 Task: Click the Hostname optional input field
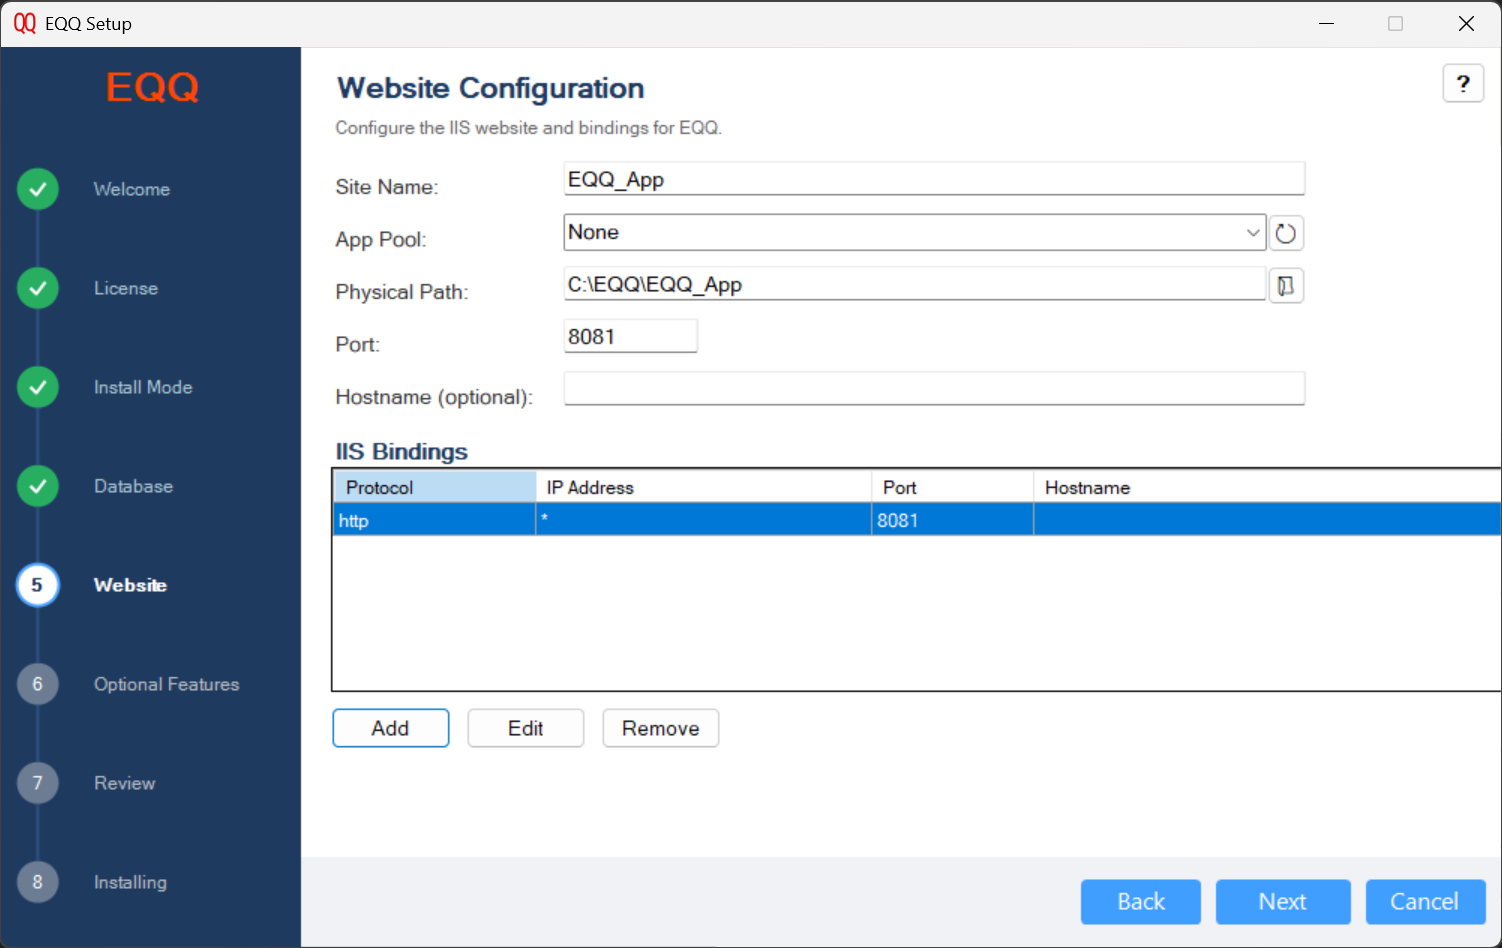coord(934,388)
